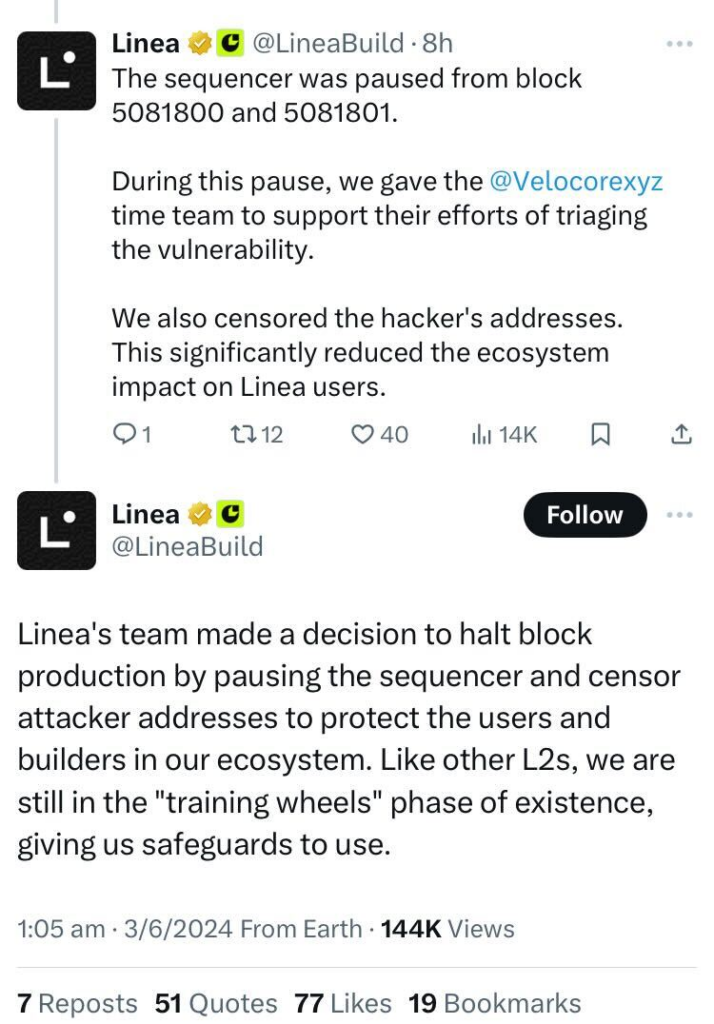
Task: Click Linea avatar on the first tweet
Action: [x=56, y=71]
